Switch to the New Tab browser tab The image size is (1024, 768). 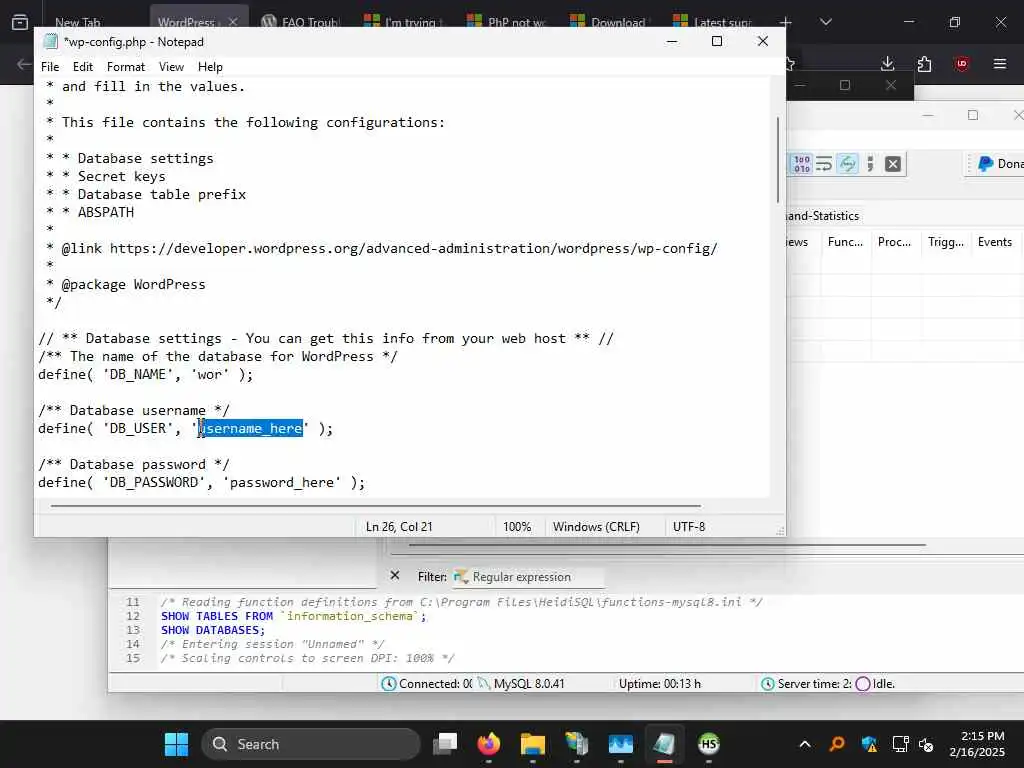pos(78,22)
